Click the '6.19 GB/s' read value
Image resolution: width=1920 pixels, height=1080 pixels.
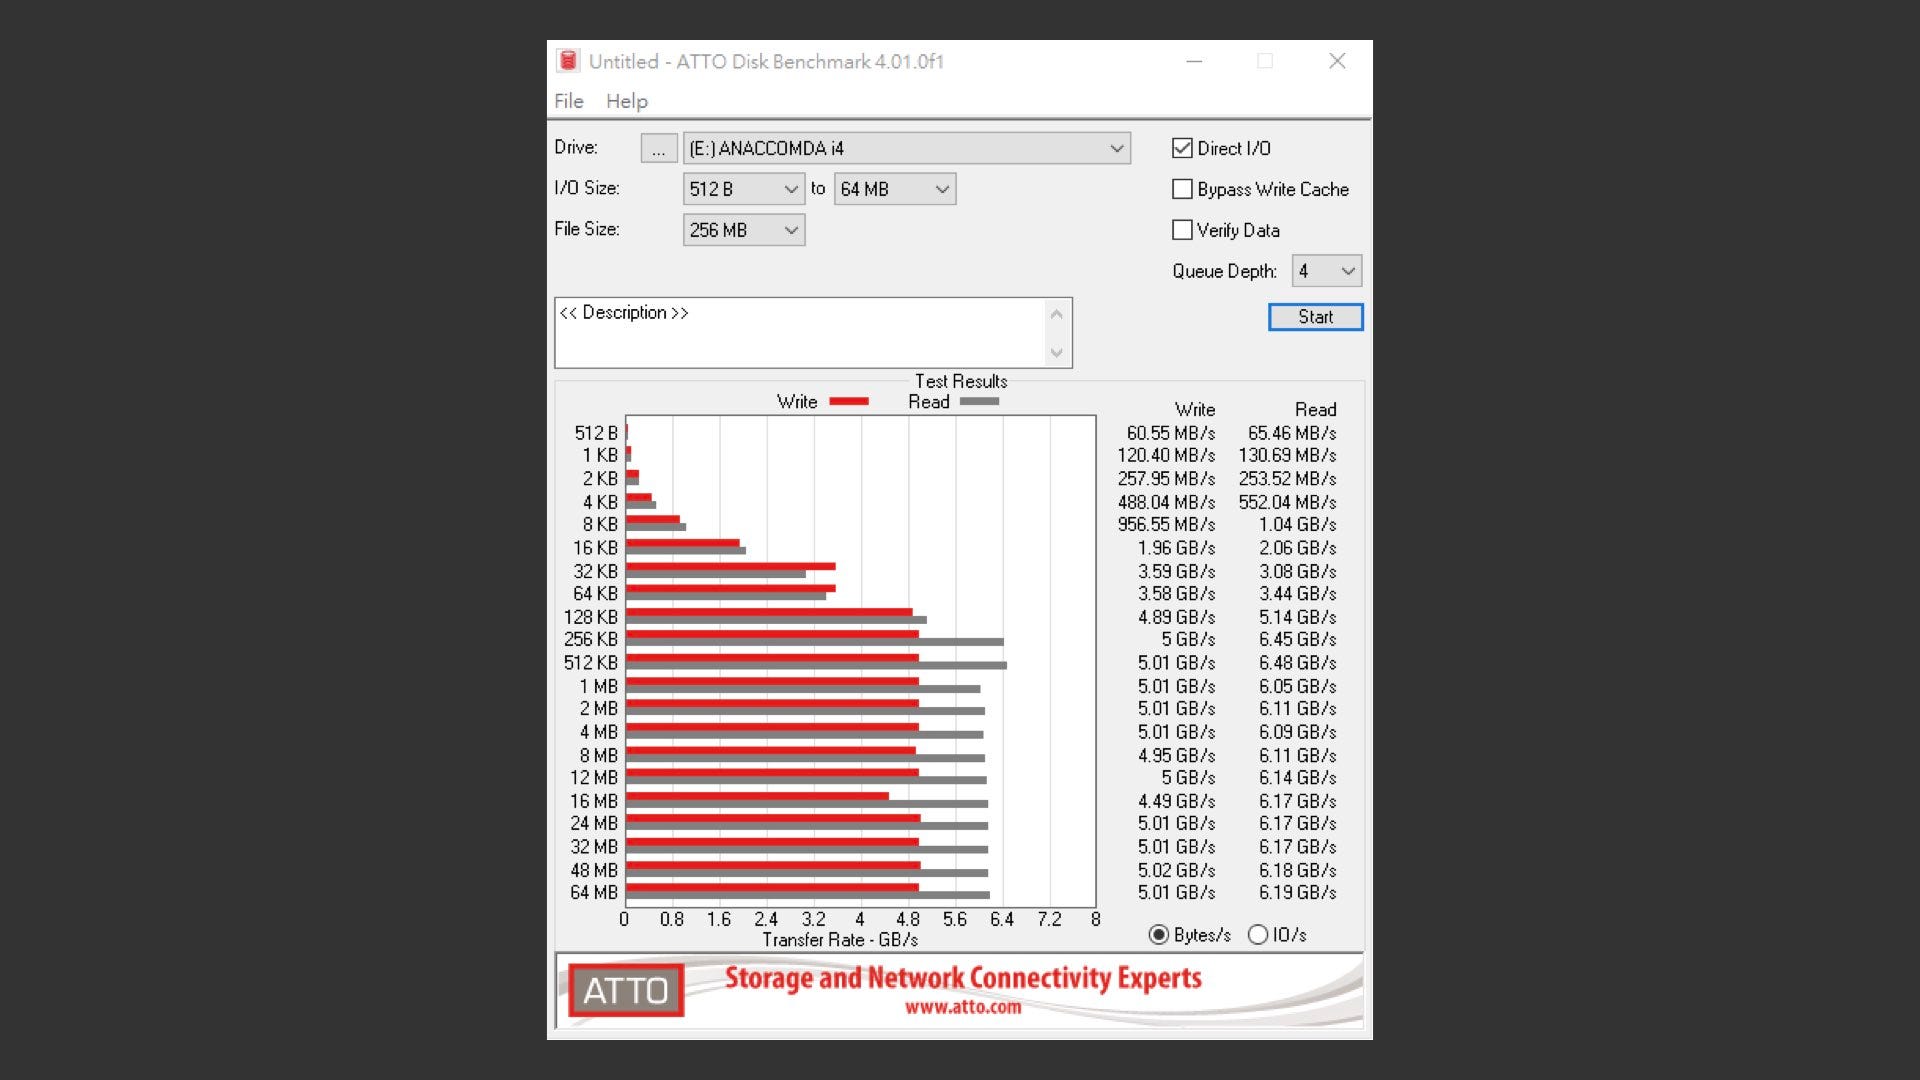[x=1298, y=892]
